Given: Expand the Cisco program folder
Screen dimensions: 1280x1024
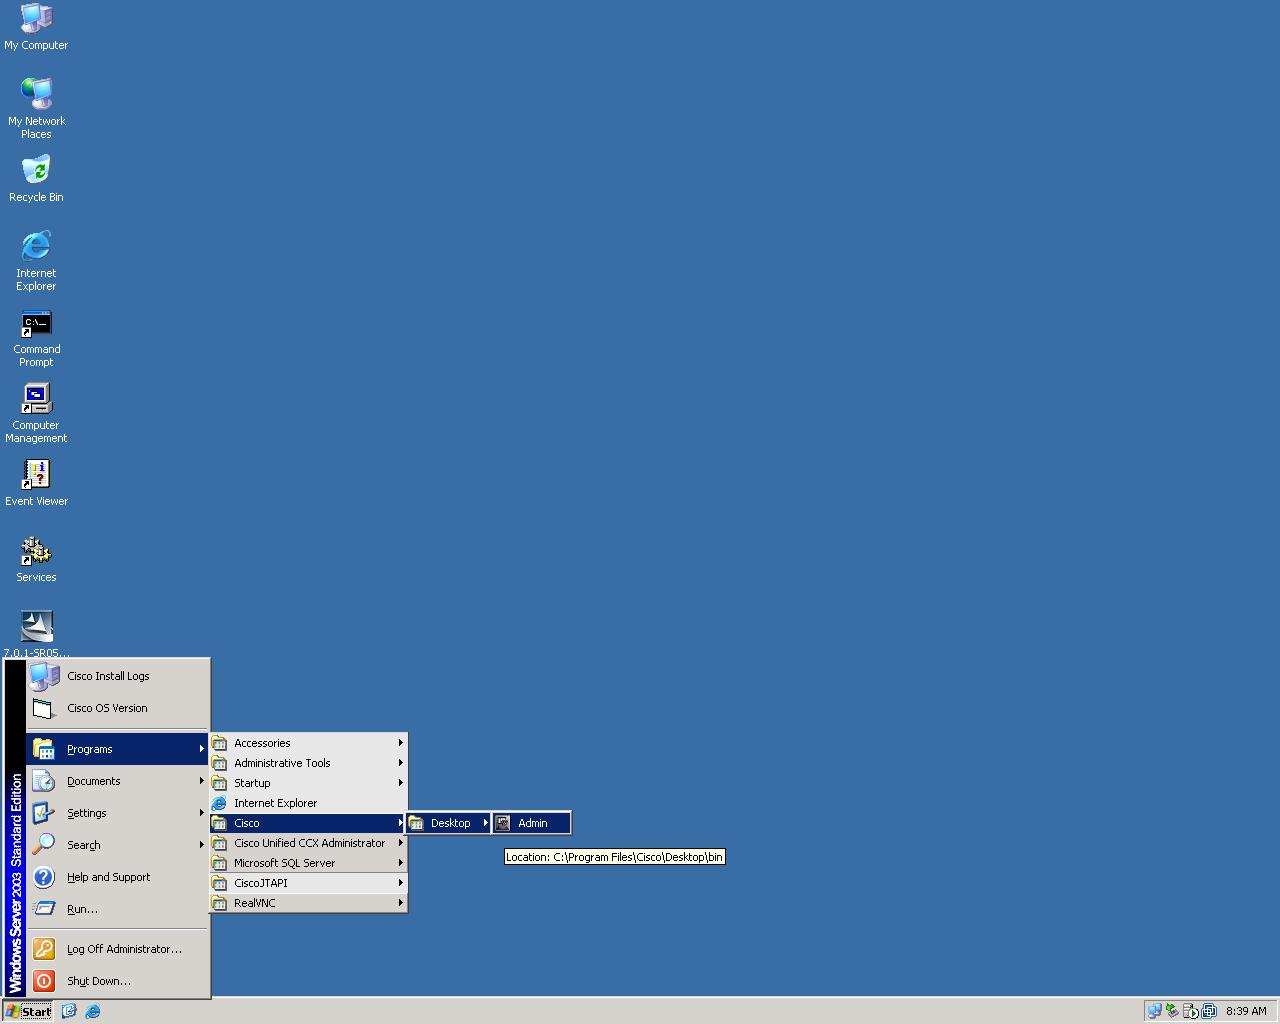Looking at the screenshot, I should click(x=308, y=823).
